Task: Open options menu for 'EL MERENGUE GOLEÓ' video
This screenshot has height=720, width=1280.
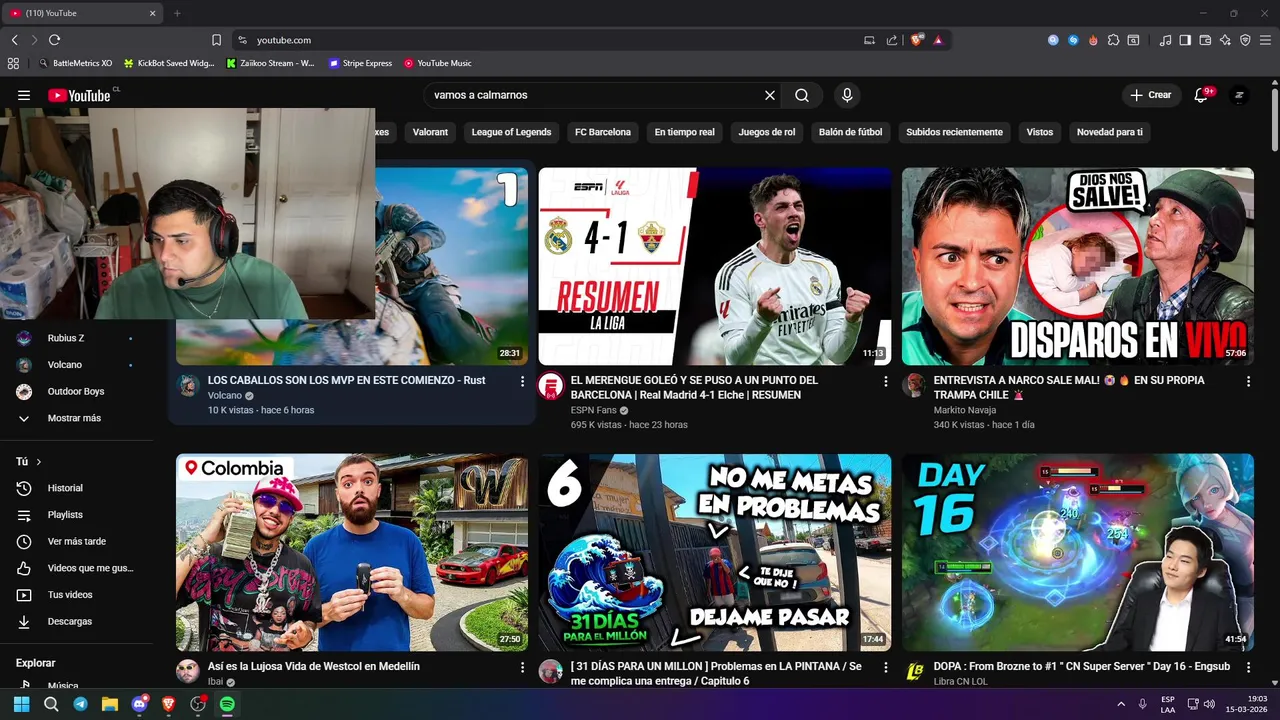Action: pos(885,381)
